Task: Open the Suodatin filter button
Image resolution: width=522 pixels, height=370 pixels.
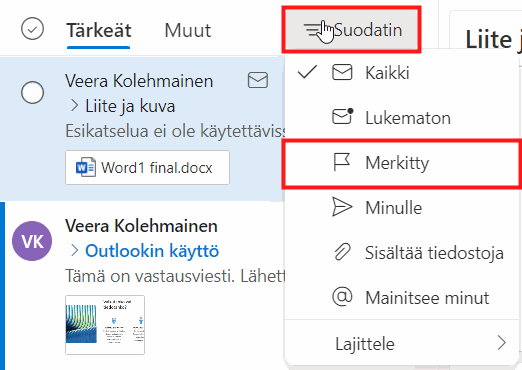Action: (x=352, y=30)
